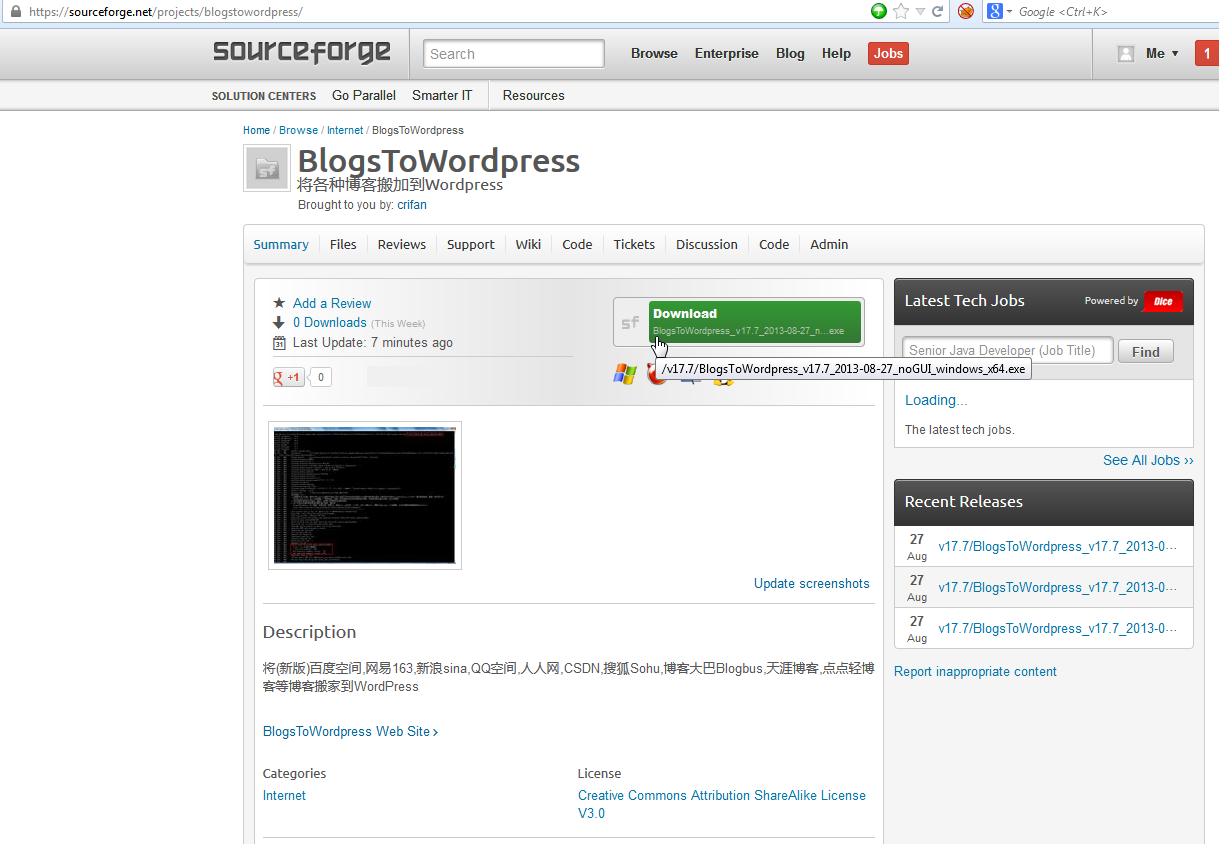Click the Add a Review link

click(332, 303)
